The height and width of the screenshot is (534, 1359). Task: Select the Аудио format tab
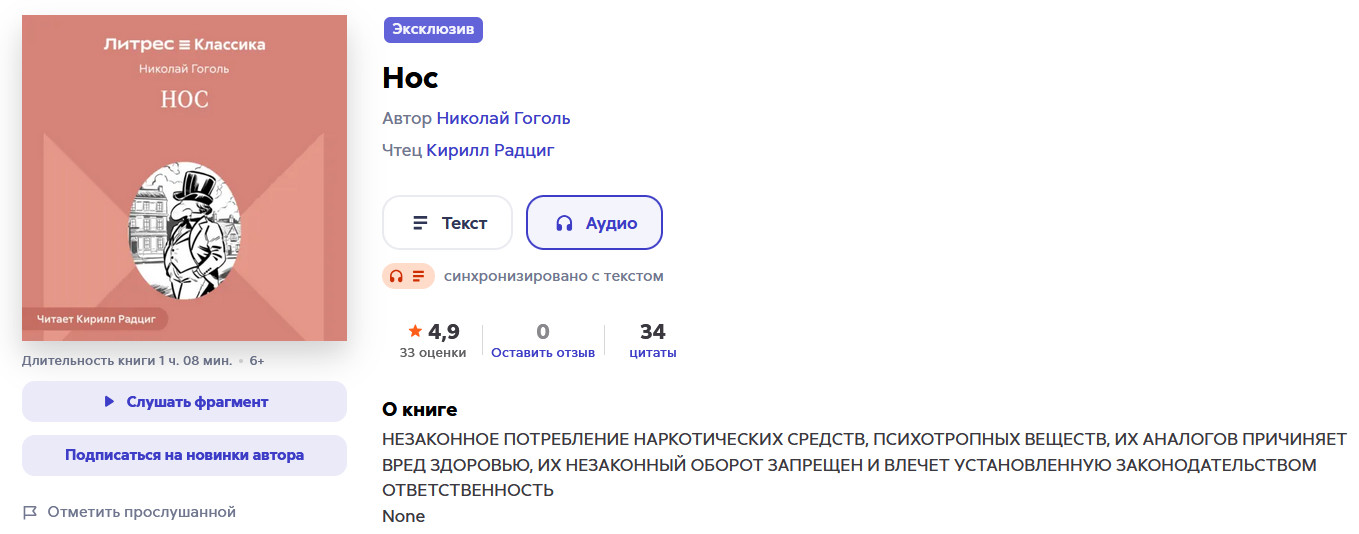pos(594,223)
